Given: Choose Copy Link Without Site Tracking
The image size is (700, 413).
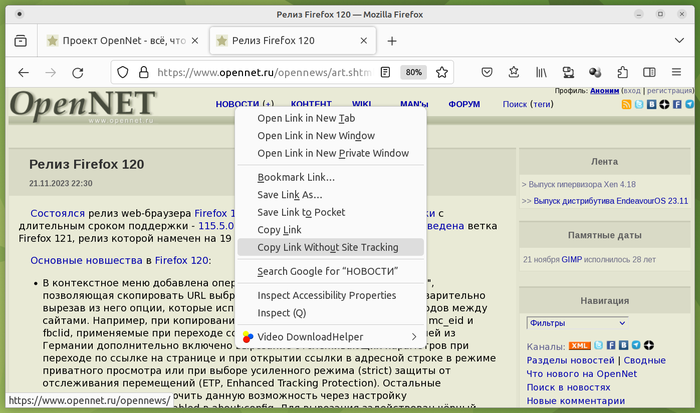Looking at the screenshot, I should [x=330, y=247].
